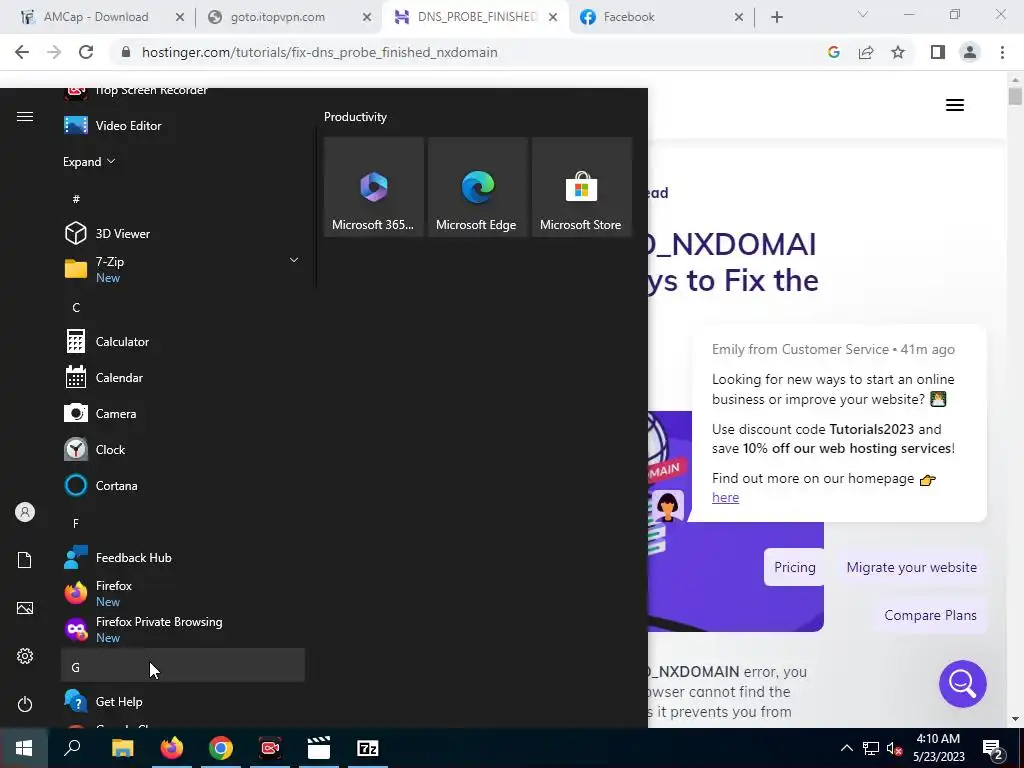Open the Clock app
Image resolution: width=1024 pixels, height=768 pixels.
point(183,449)
